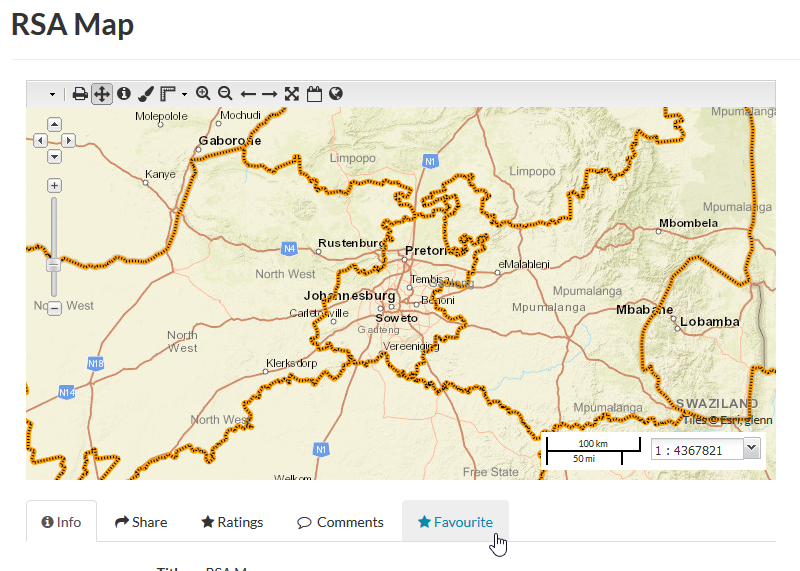Click the RSA Map page heading
800x571 pixels.
coord(72,24)
